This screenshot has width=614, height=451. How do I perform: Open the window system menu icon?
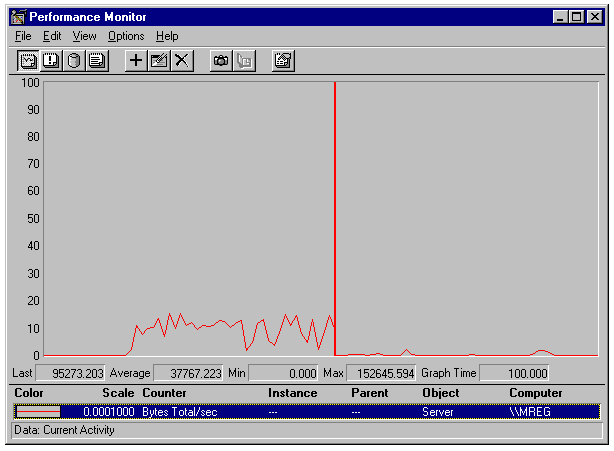click(17, 16)
